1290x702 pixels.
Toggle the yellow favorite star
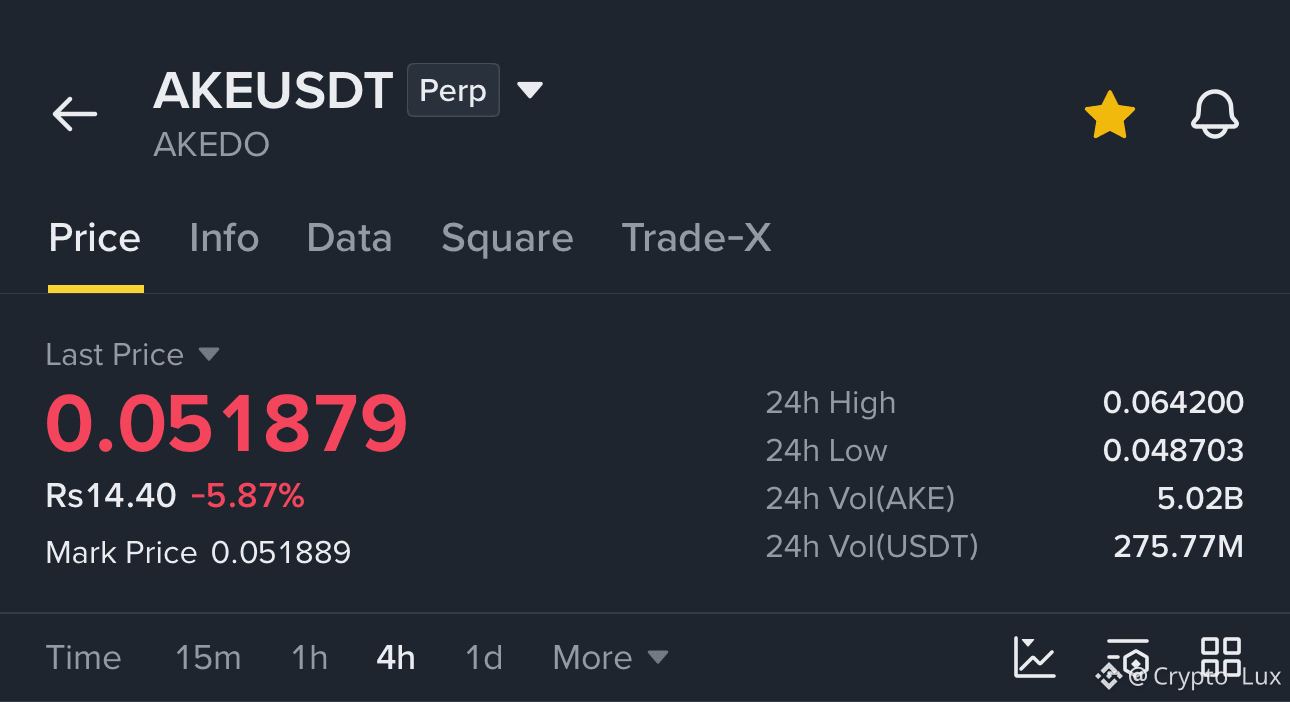pos(1110,114)
